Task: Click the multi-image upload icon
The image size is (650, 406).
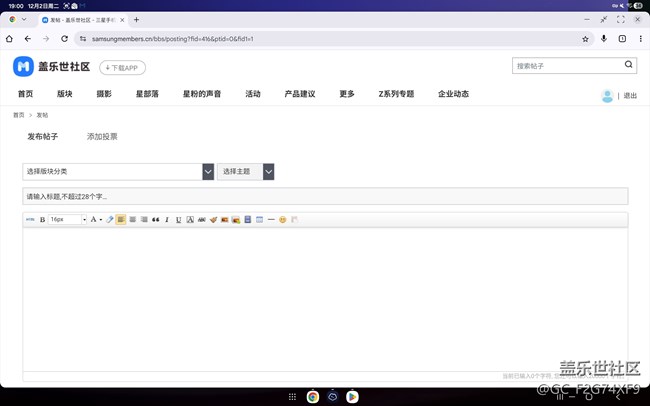Action: (x=236, y=219)
